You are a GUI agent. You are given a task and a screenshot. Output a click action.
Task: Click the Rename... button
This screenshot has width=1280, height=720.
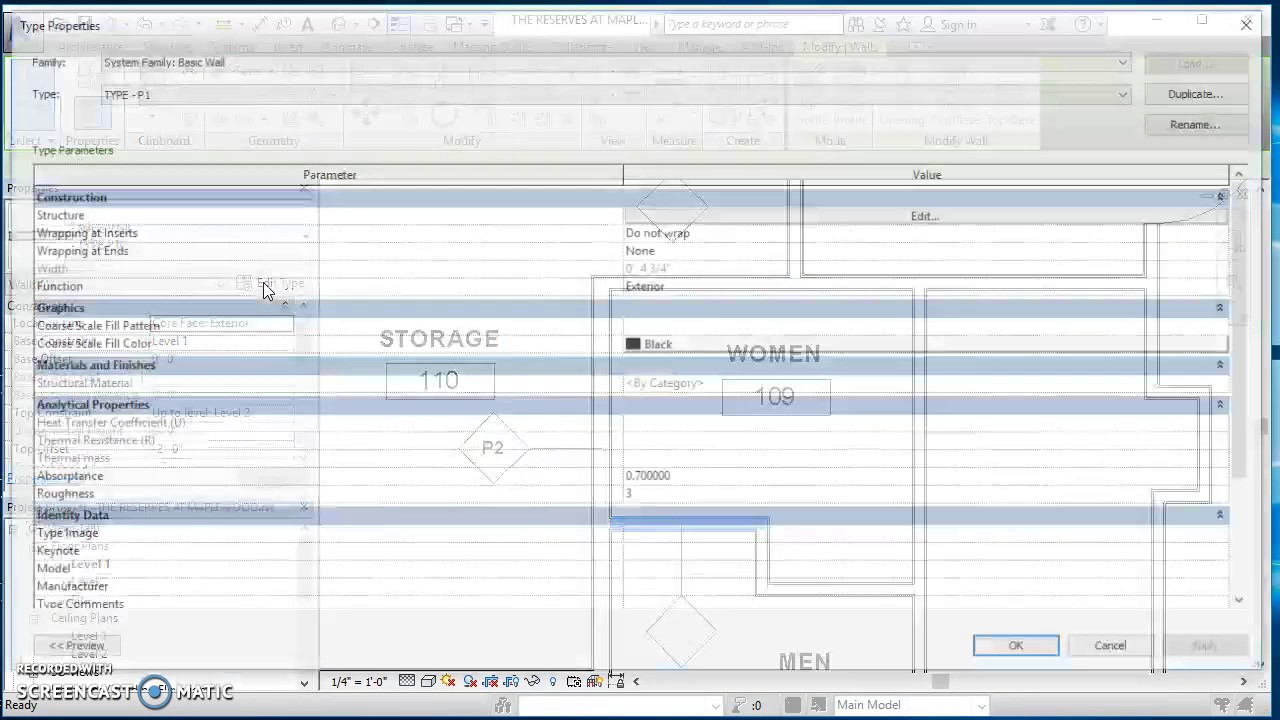point(1196,125)
